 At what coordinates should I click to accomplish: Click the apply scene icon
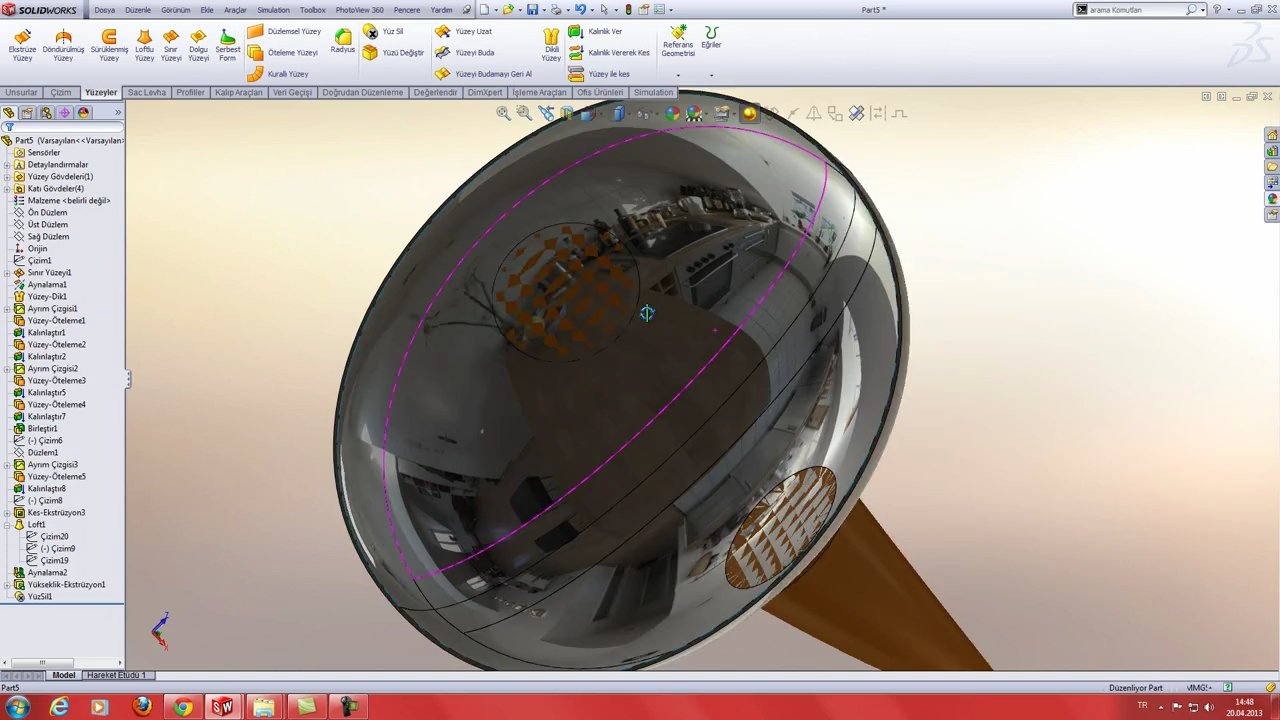tap(694, 114)
